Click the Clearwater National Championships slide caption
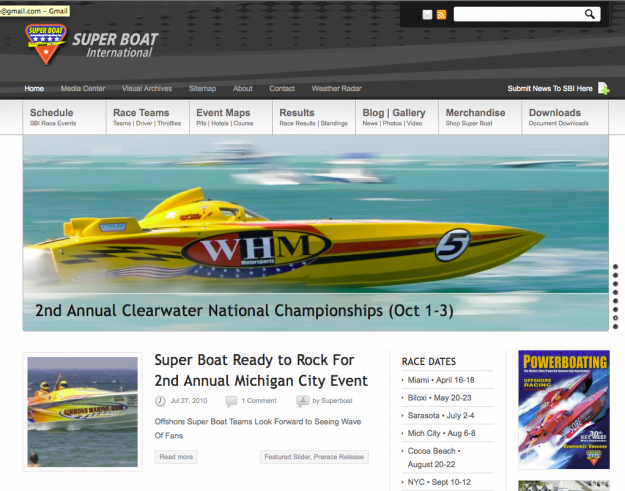This screenshot has width=625, height=491. (244, 311)
